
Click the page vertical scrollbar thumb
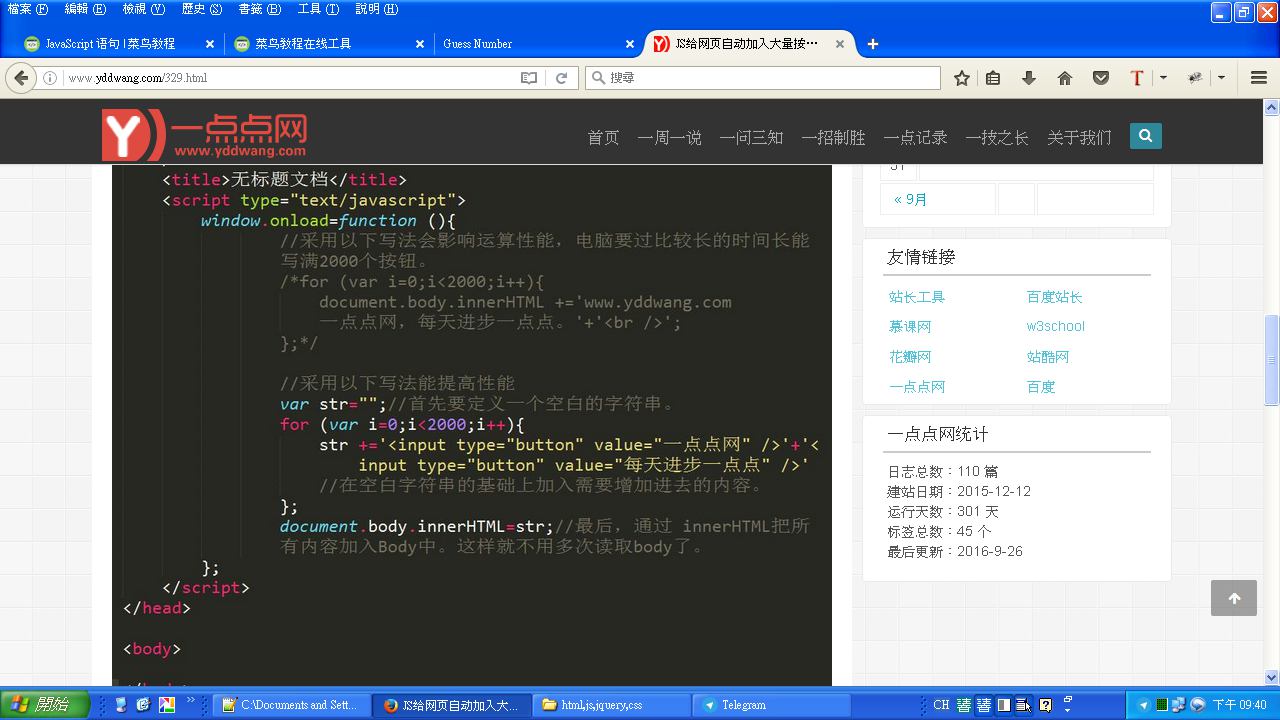point(1271,360)
